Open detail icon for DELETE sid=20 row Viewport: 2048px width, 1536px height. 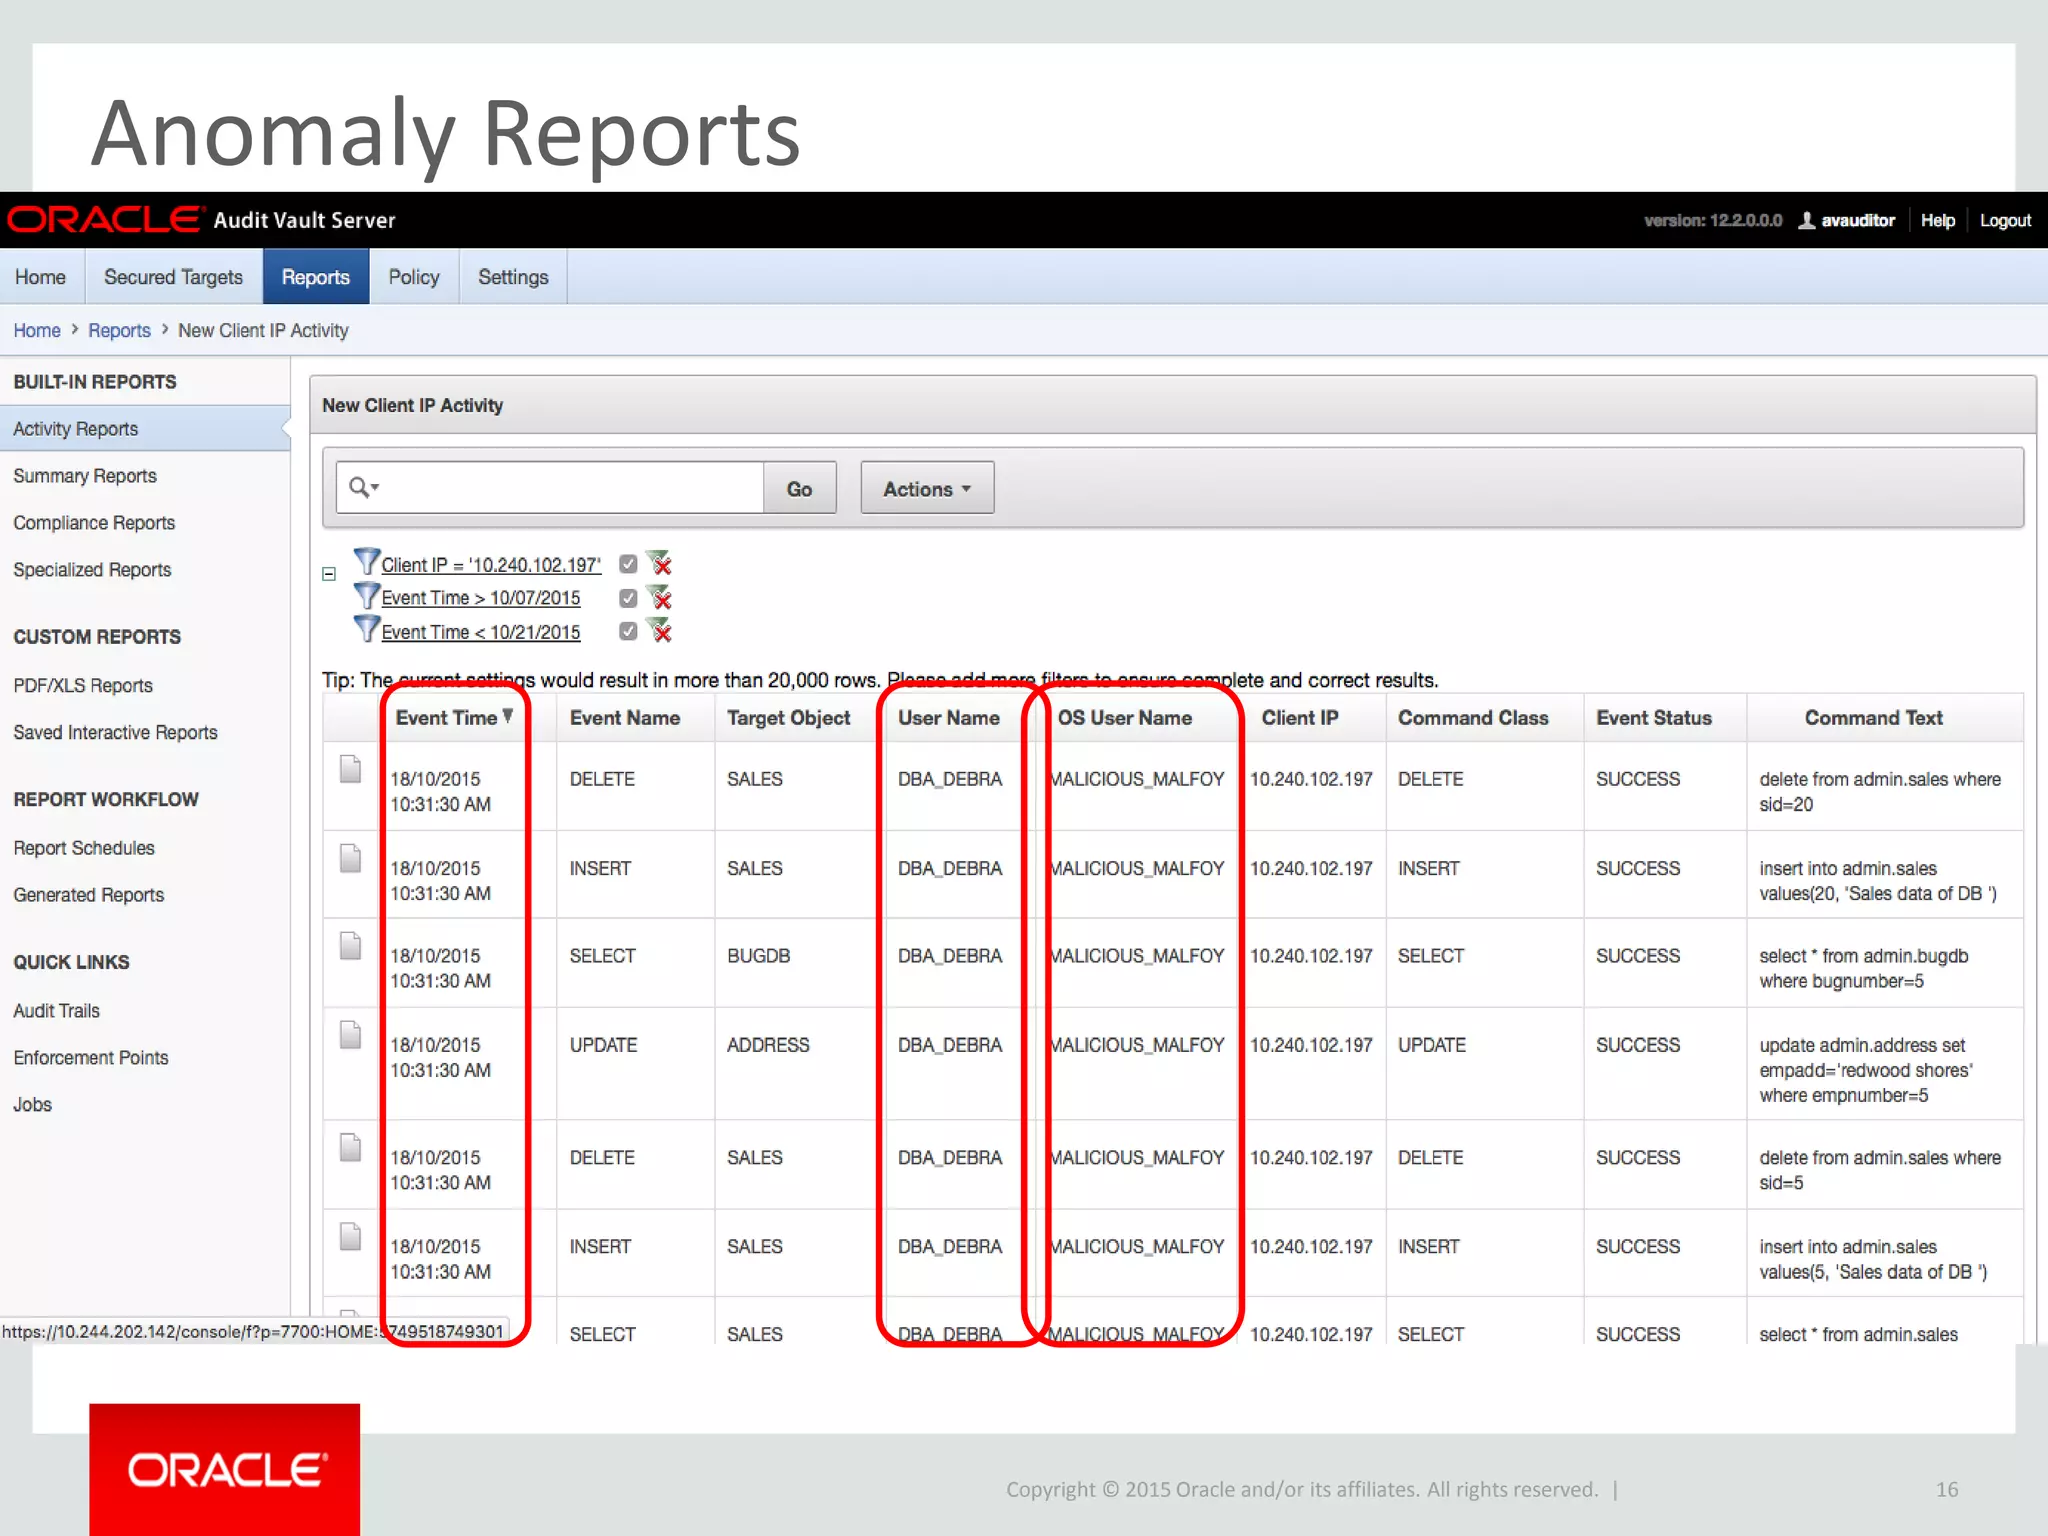(x=350, y=769)
